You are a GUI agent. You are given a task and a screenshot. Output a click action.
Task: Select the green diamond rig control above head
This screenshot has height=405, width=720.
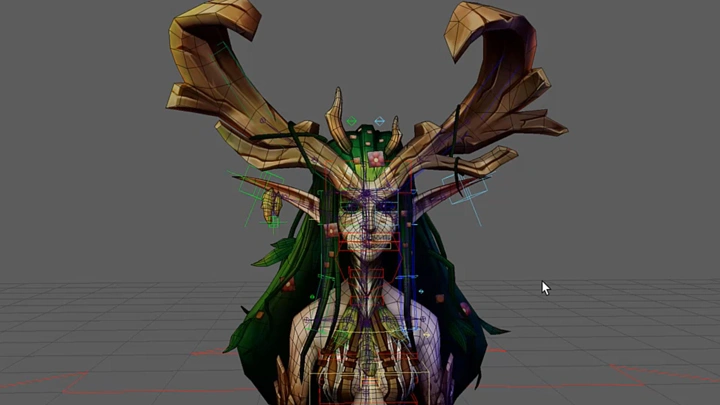click(x=352, y=121)
